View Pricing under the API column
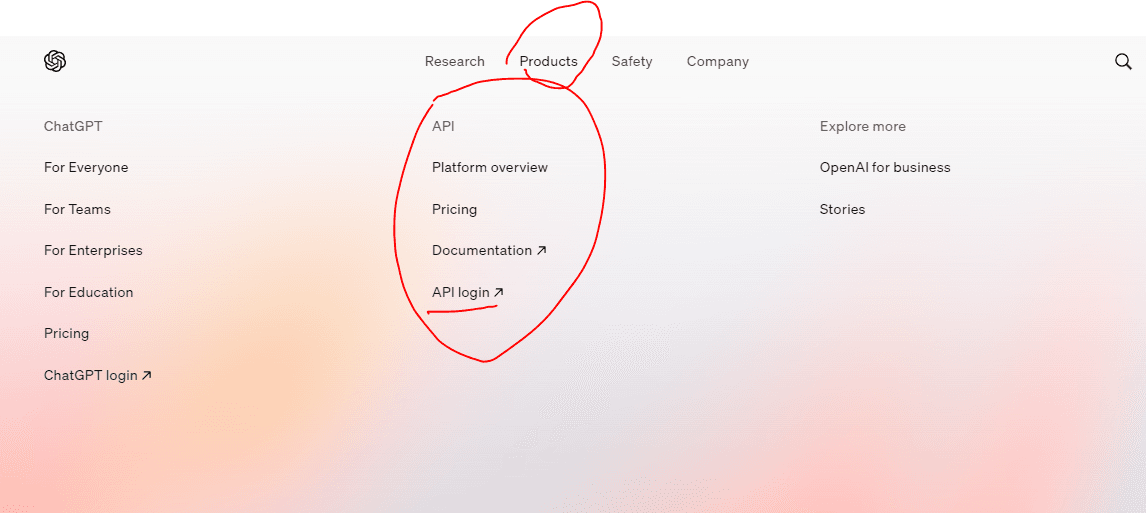Screen dimensions: 1146x513 coord(454,209)
